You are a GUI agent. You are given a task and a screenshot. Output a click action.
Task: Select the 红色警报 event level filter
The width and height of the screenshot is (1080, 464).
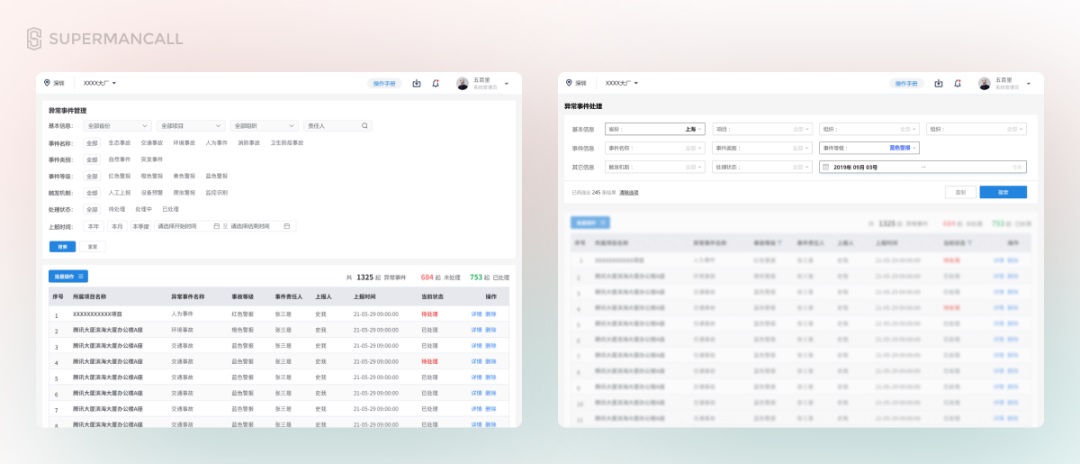[118, 176]
